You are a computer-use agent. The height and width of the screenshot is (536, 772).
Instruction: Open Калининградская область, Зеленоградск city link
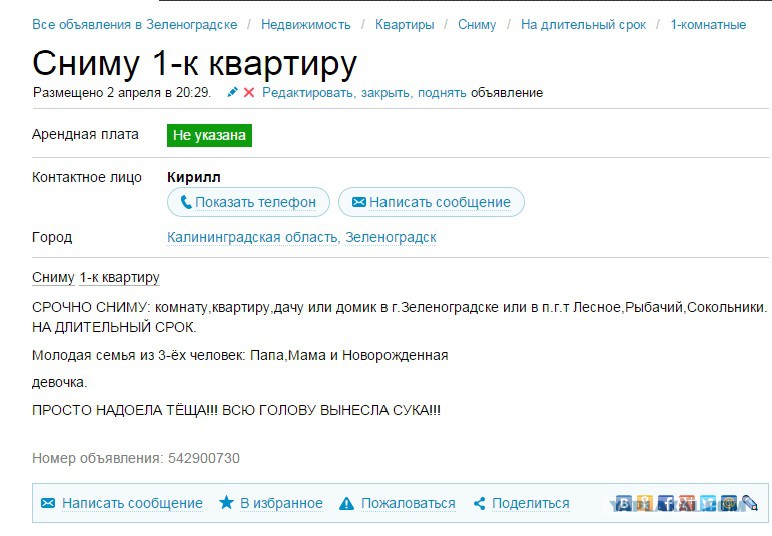tap(302, 238)
